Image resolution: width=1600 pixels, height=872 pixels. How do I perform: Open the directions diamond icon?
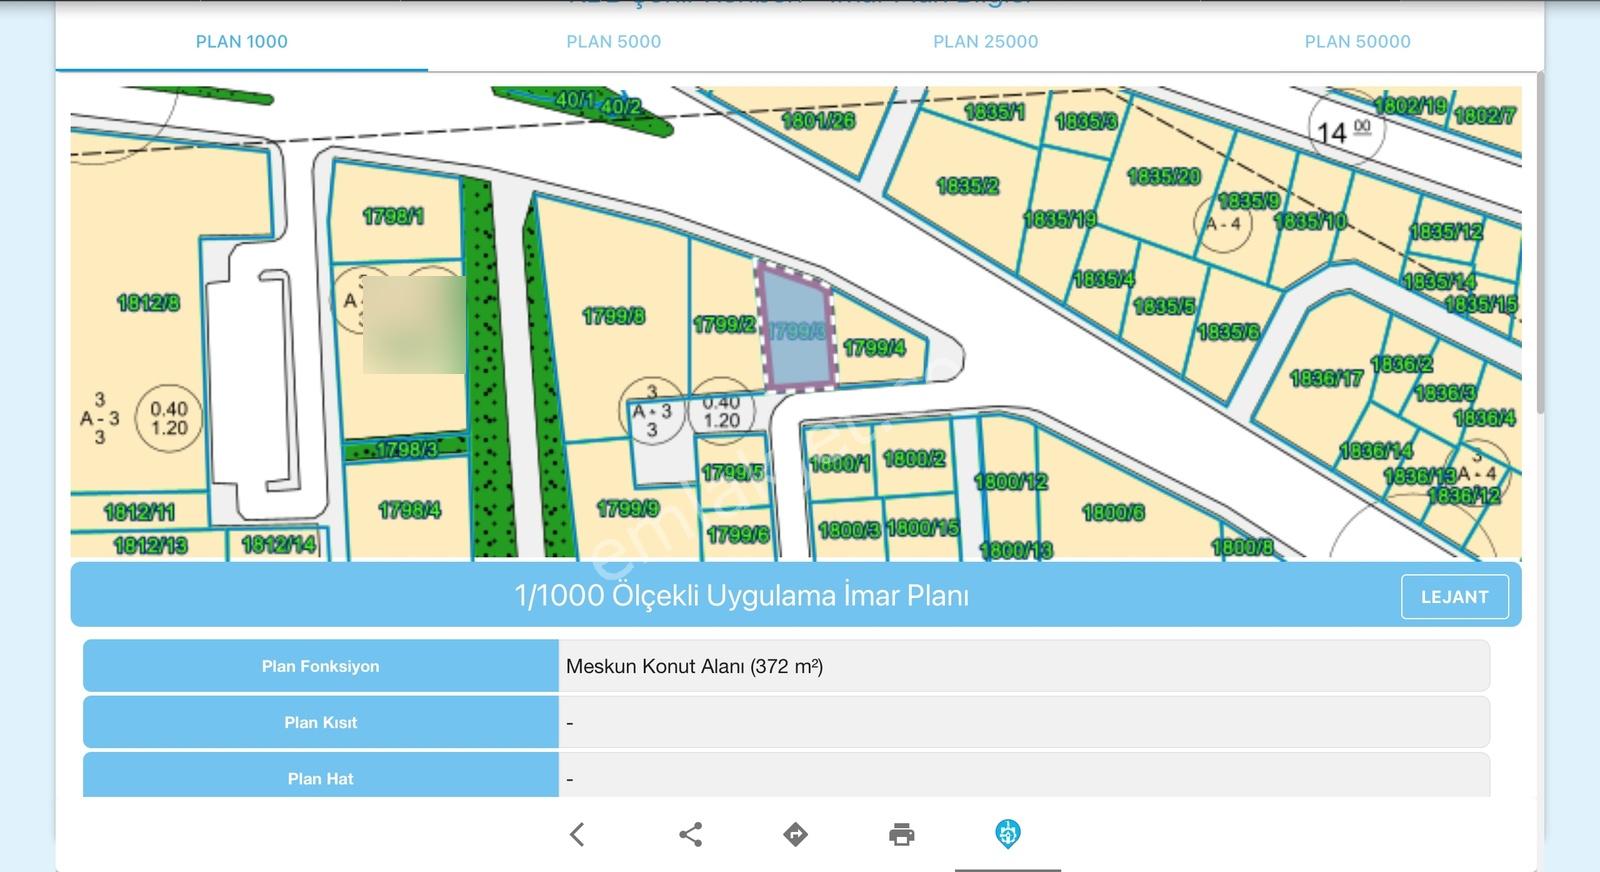(x=795, y=834)
